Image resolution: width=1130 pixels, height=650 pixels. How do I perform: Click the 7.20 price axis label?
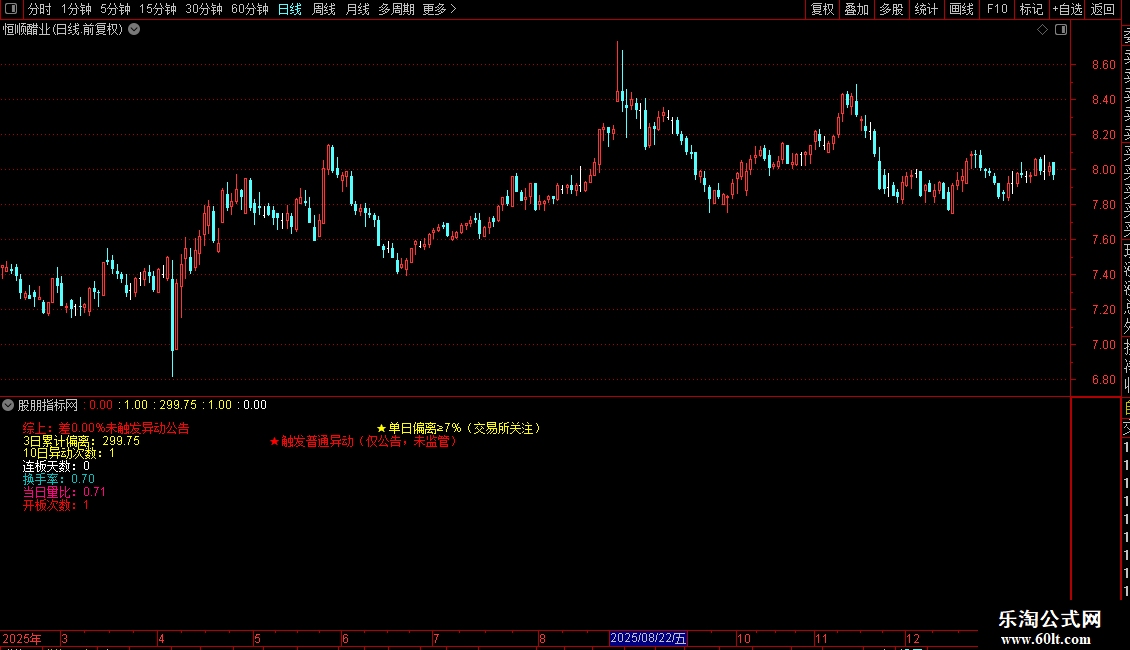tap(1103, 310)
